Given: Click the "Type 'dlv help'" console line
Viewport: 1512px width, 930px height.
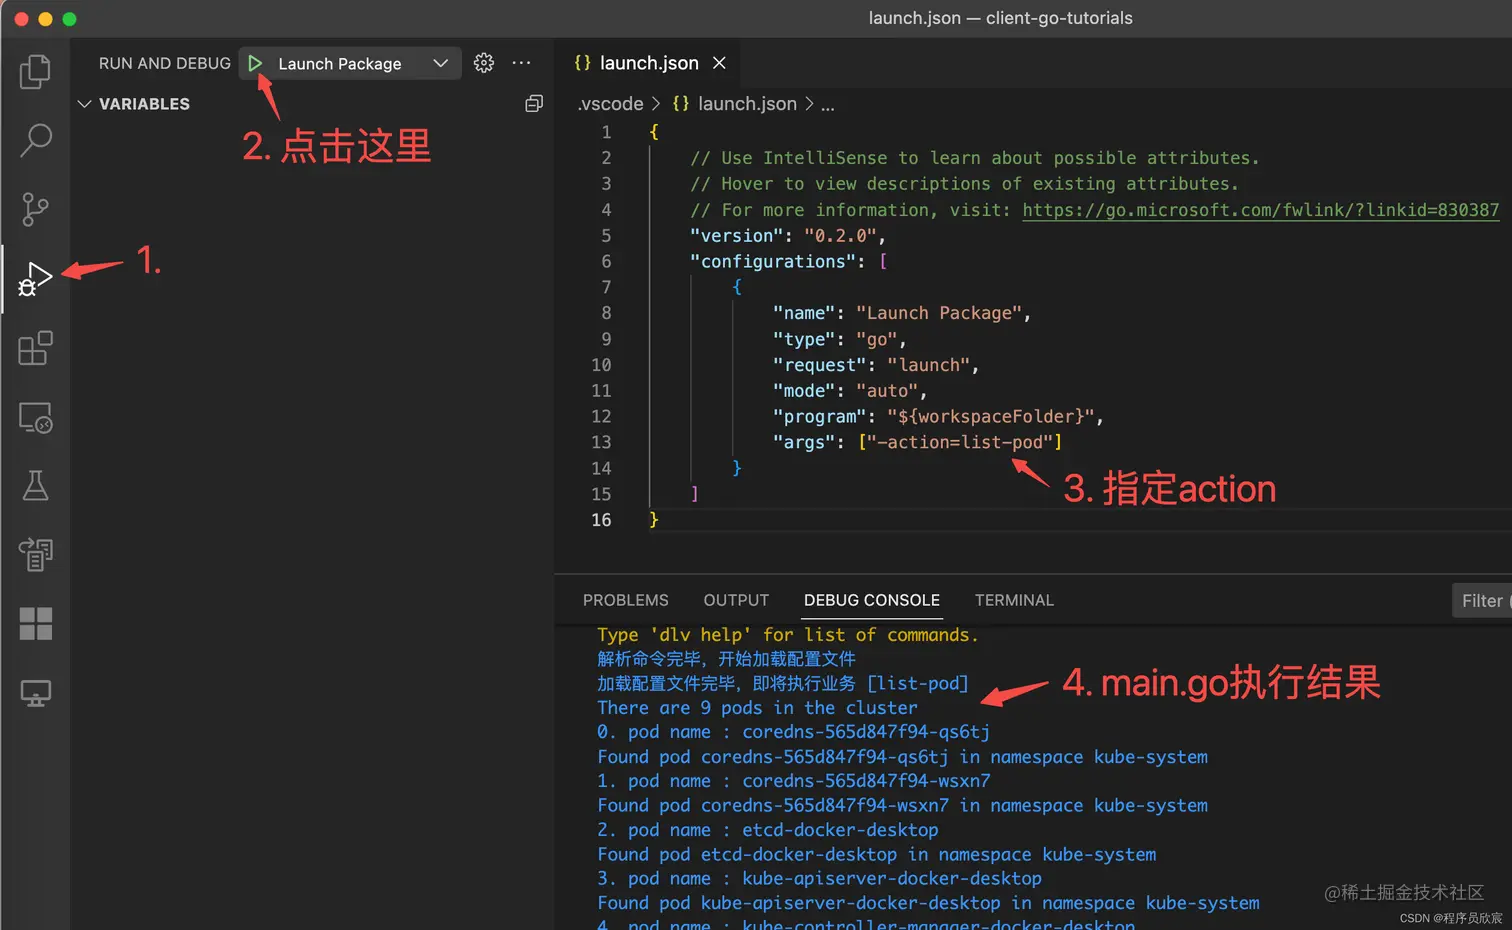Looking at the screenshot, I should [787, 635].
